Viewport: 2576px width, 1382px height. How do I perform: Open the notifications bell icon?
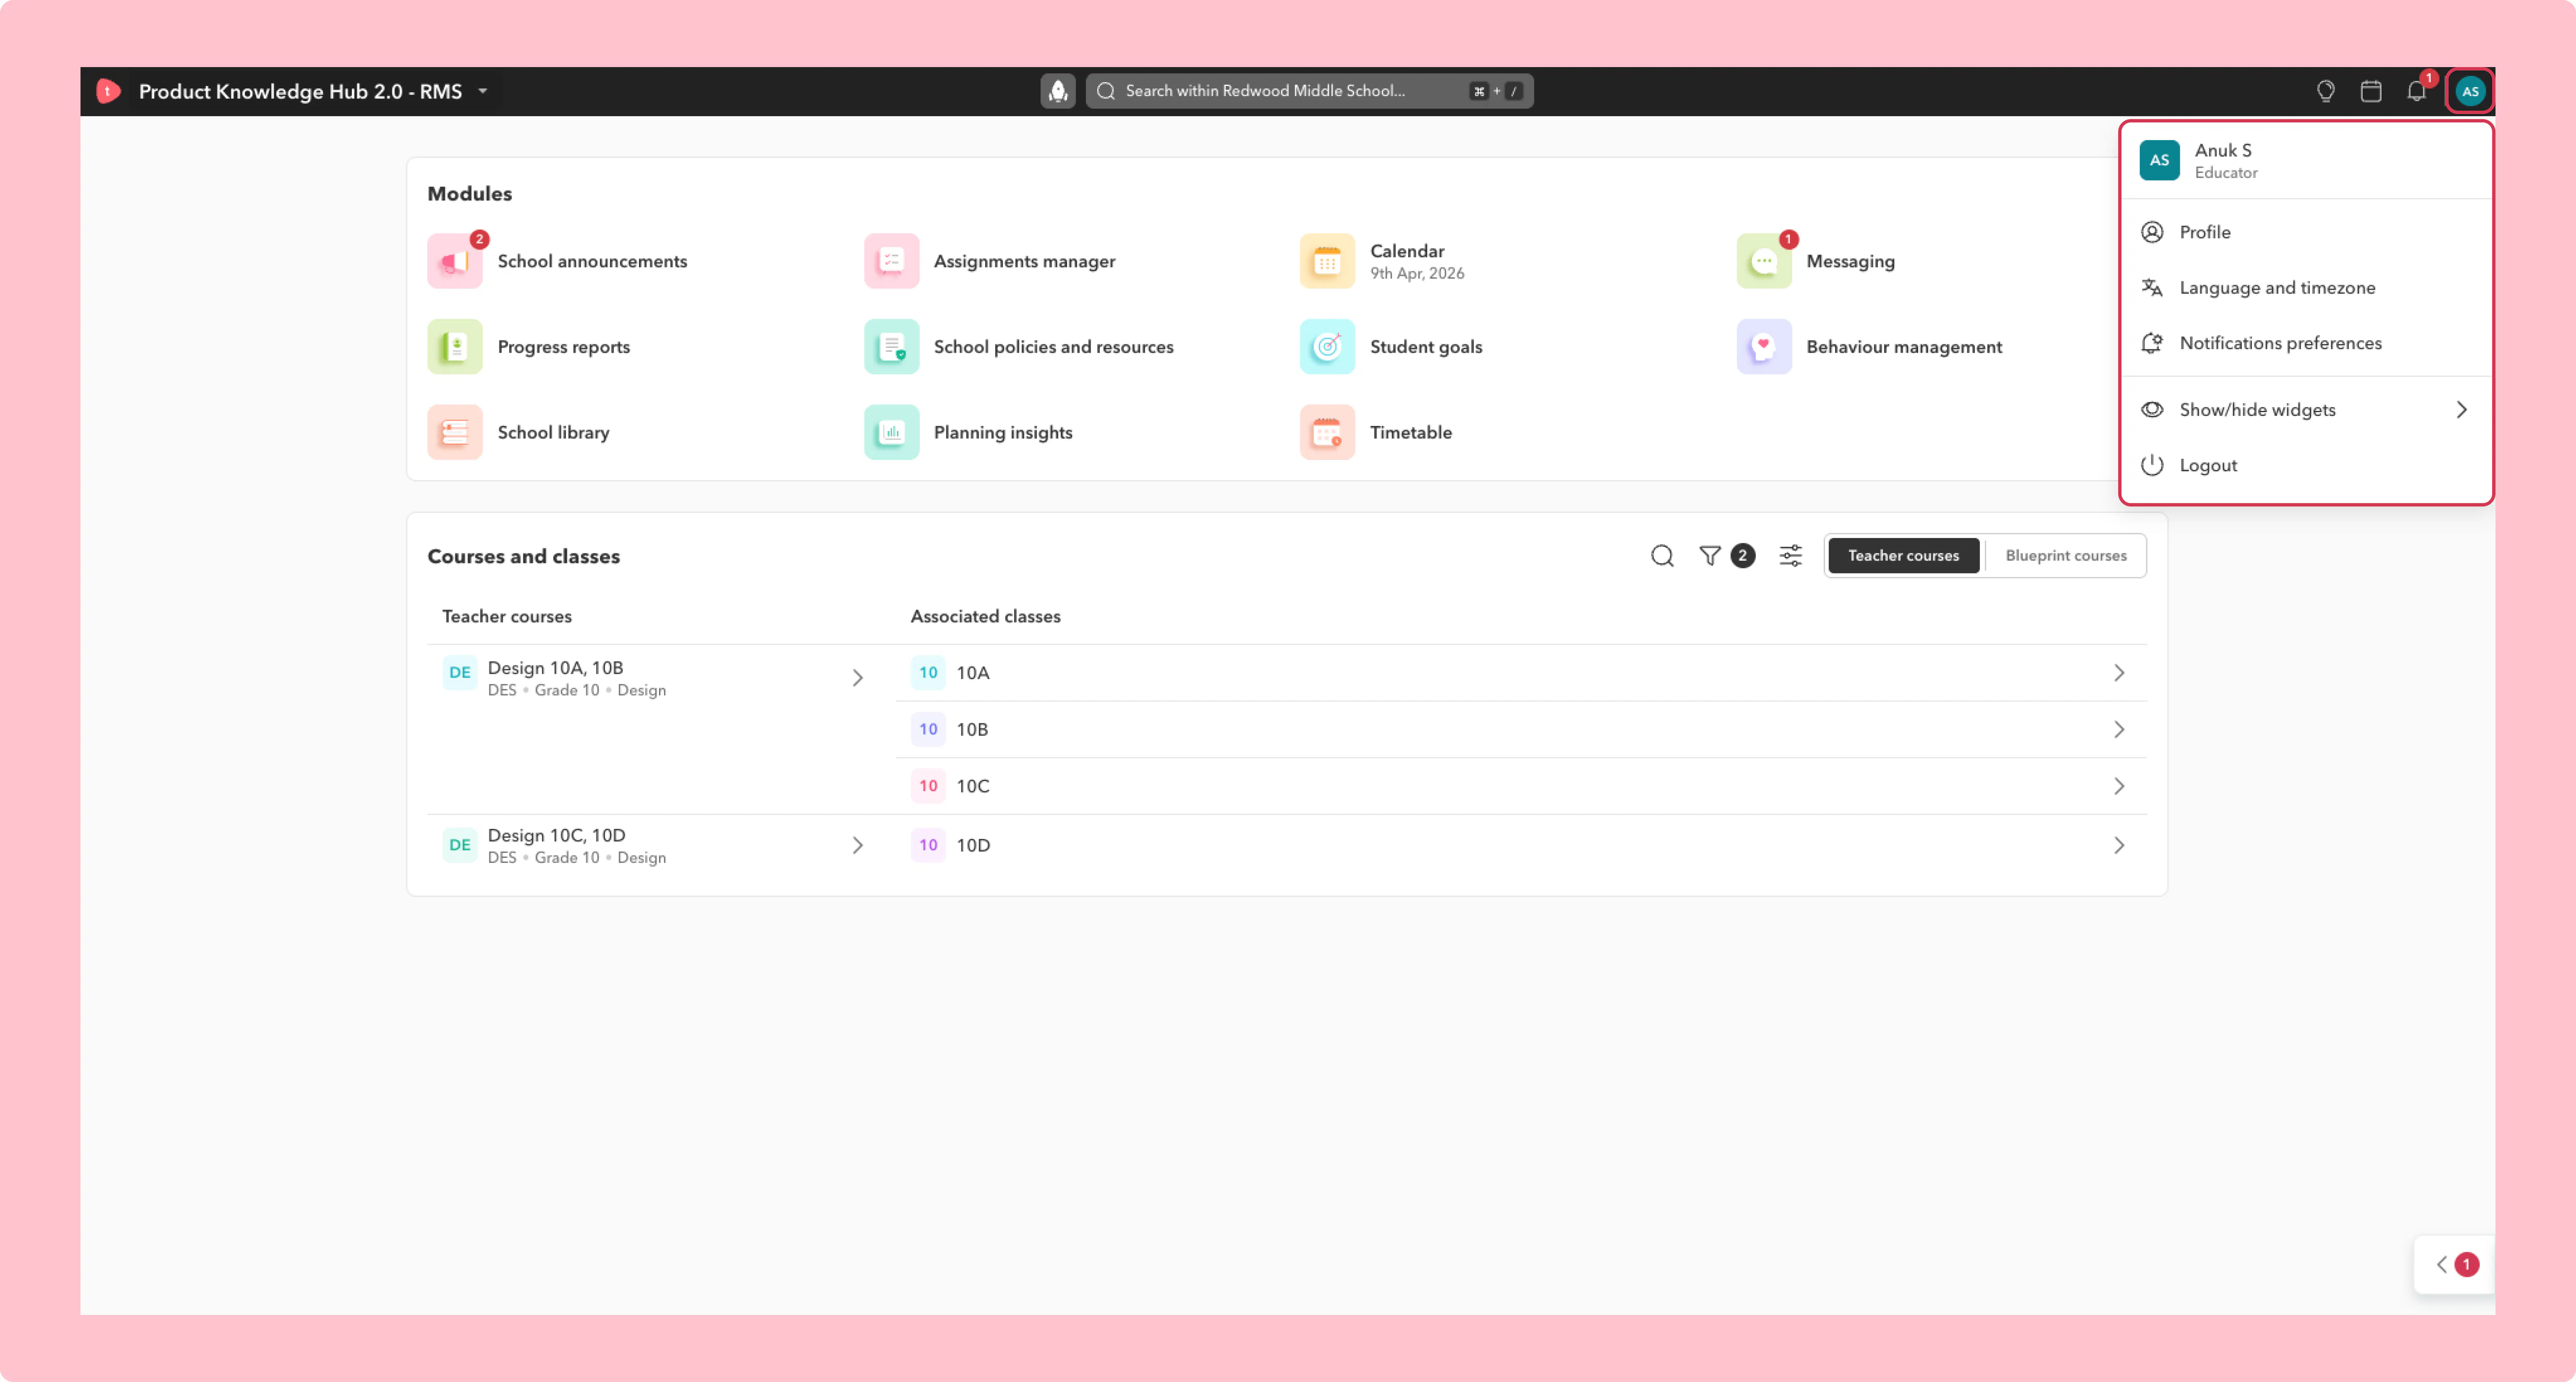(2416, 91)
